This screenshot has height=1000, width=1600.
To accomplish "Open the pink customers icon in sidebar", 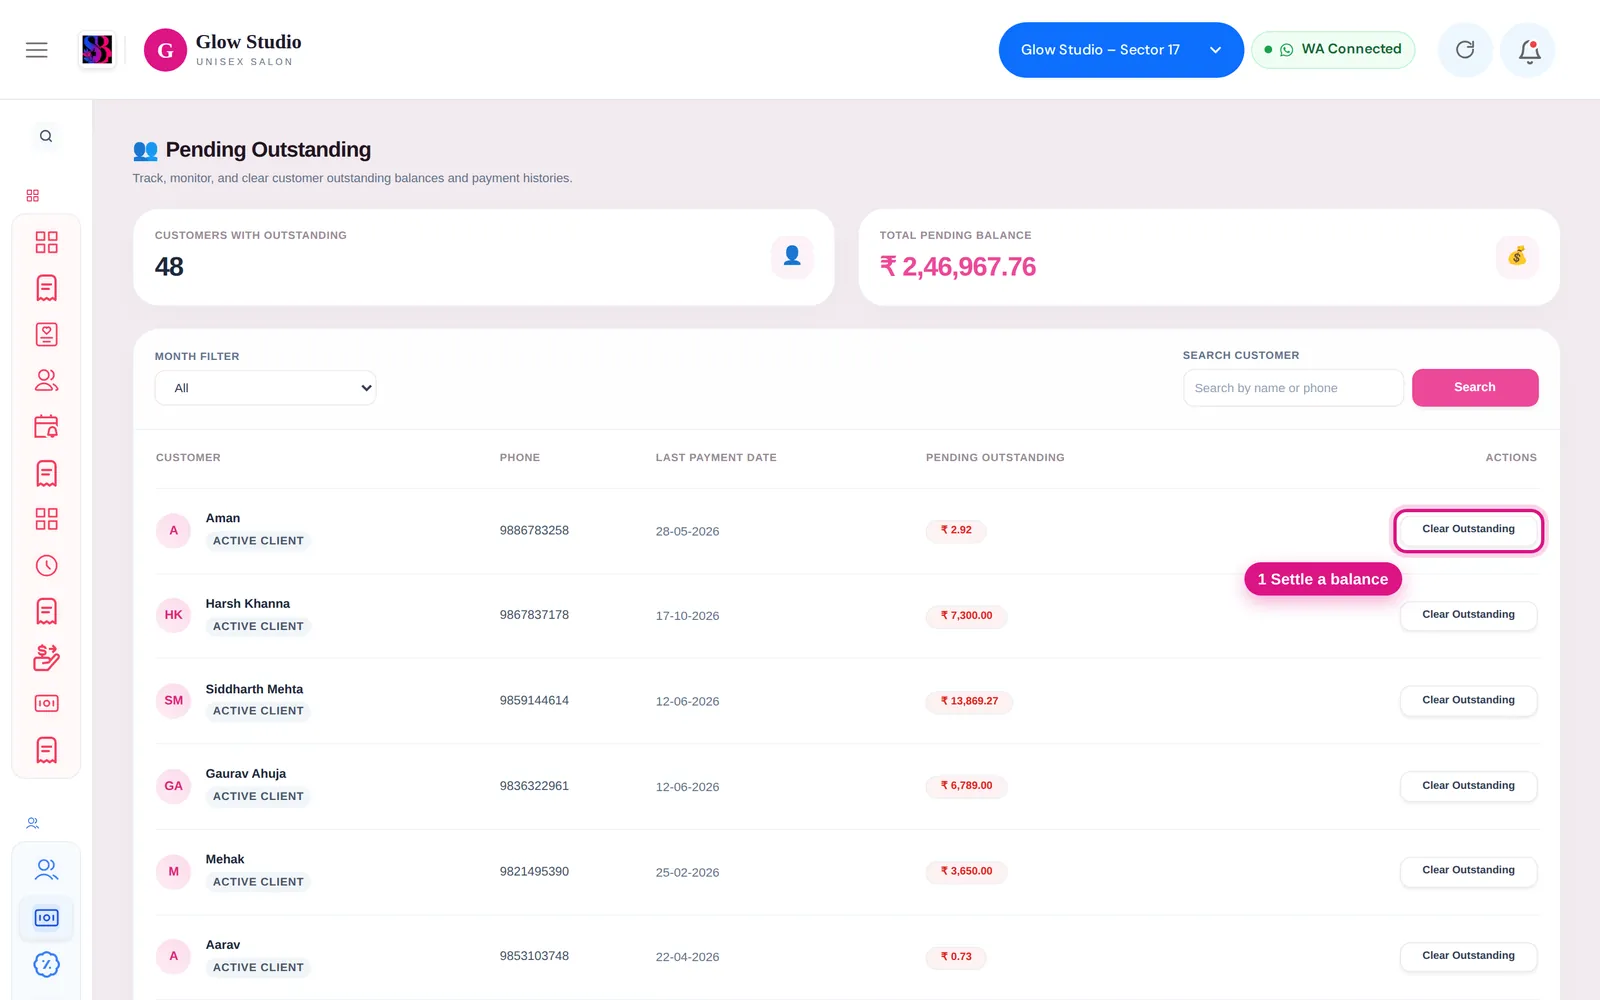I will (47, 380).
